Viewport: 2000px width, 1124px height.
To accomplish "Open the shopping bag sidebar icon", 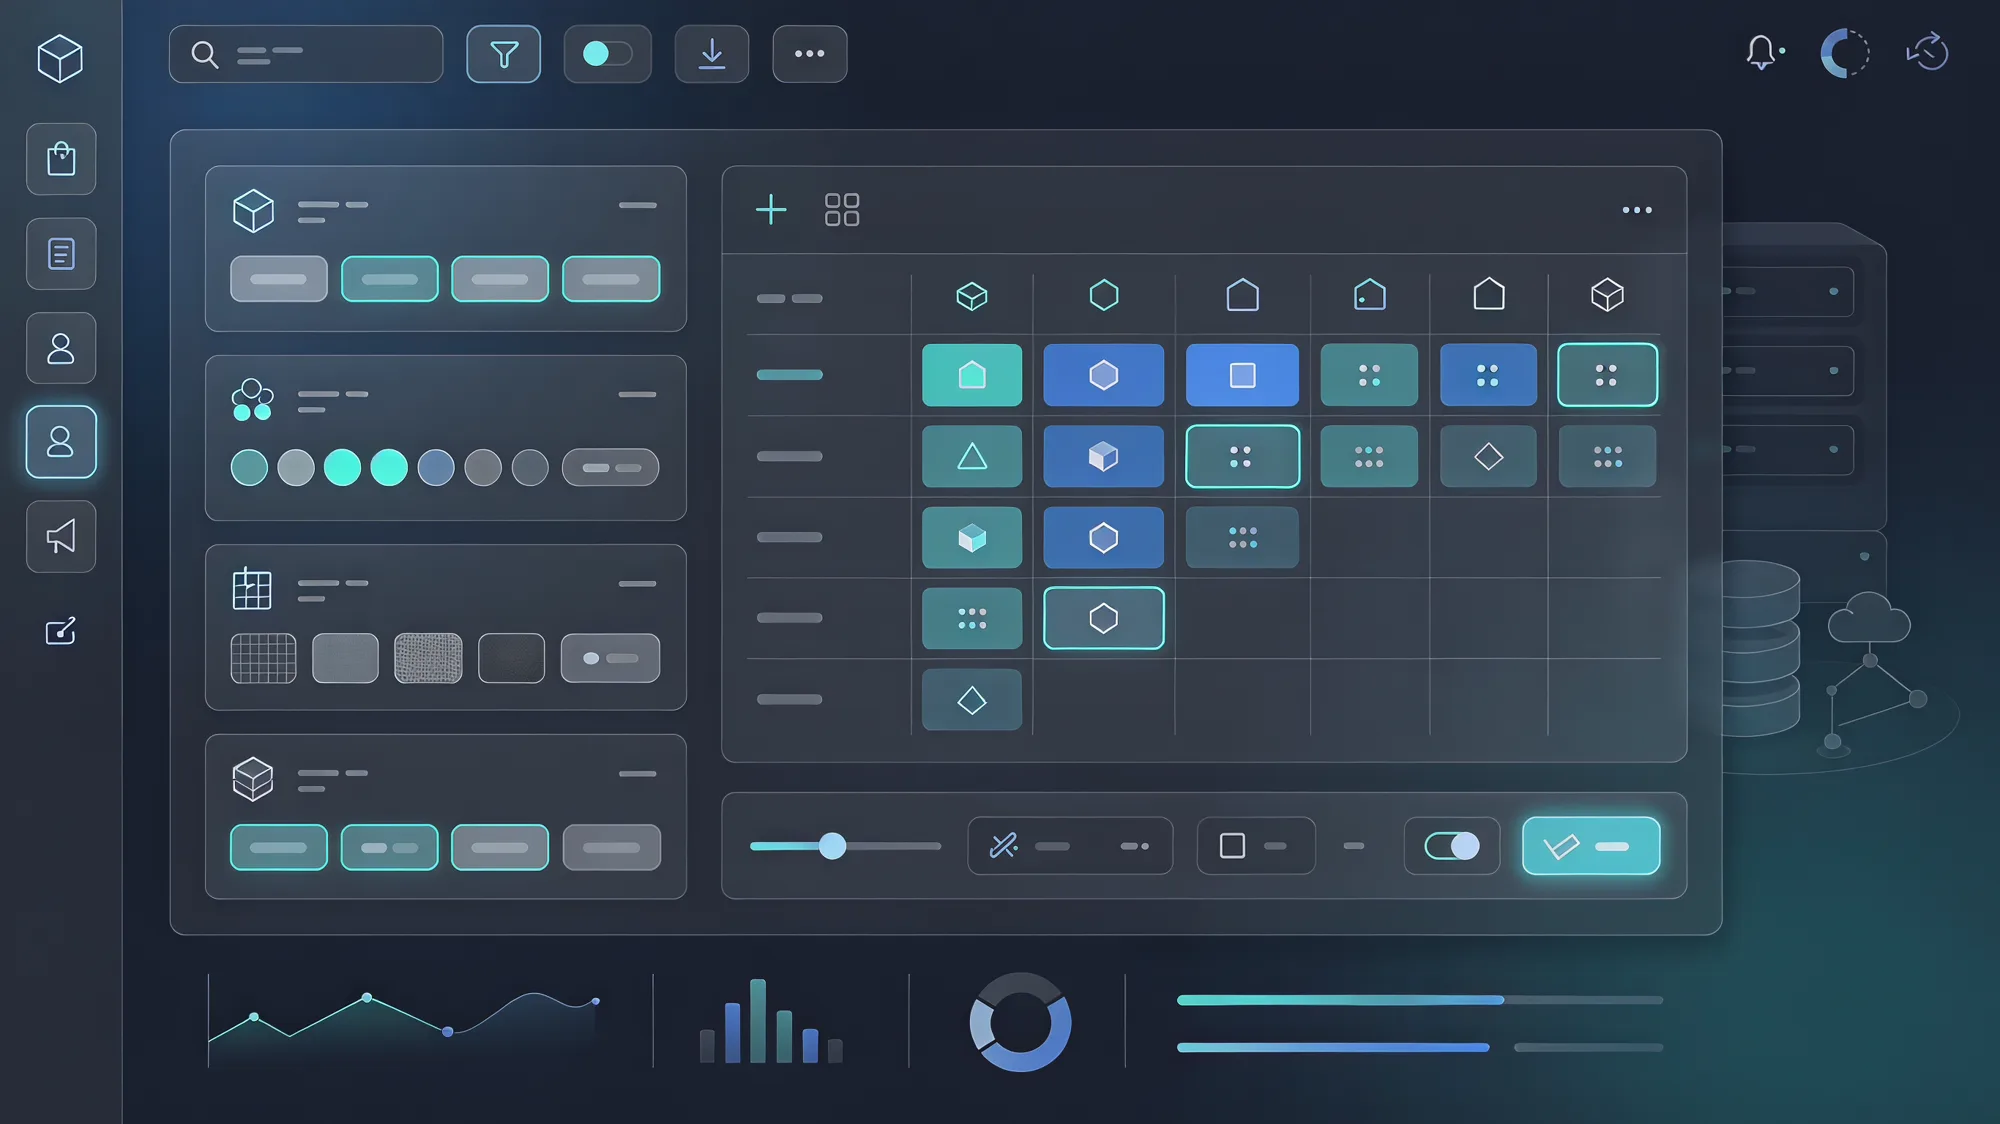I will 61,159.
